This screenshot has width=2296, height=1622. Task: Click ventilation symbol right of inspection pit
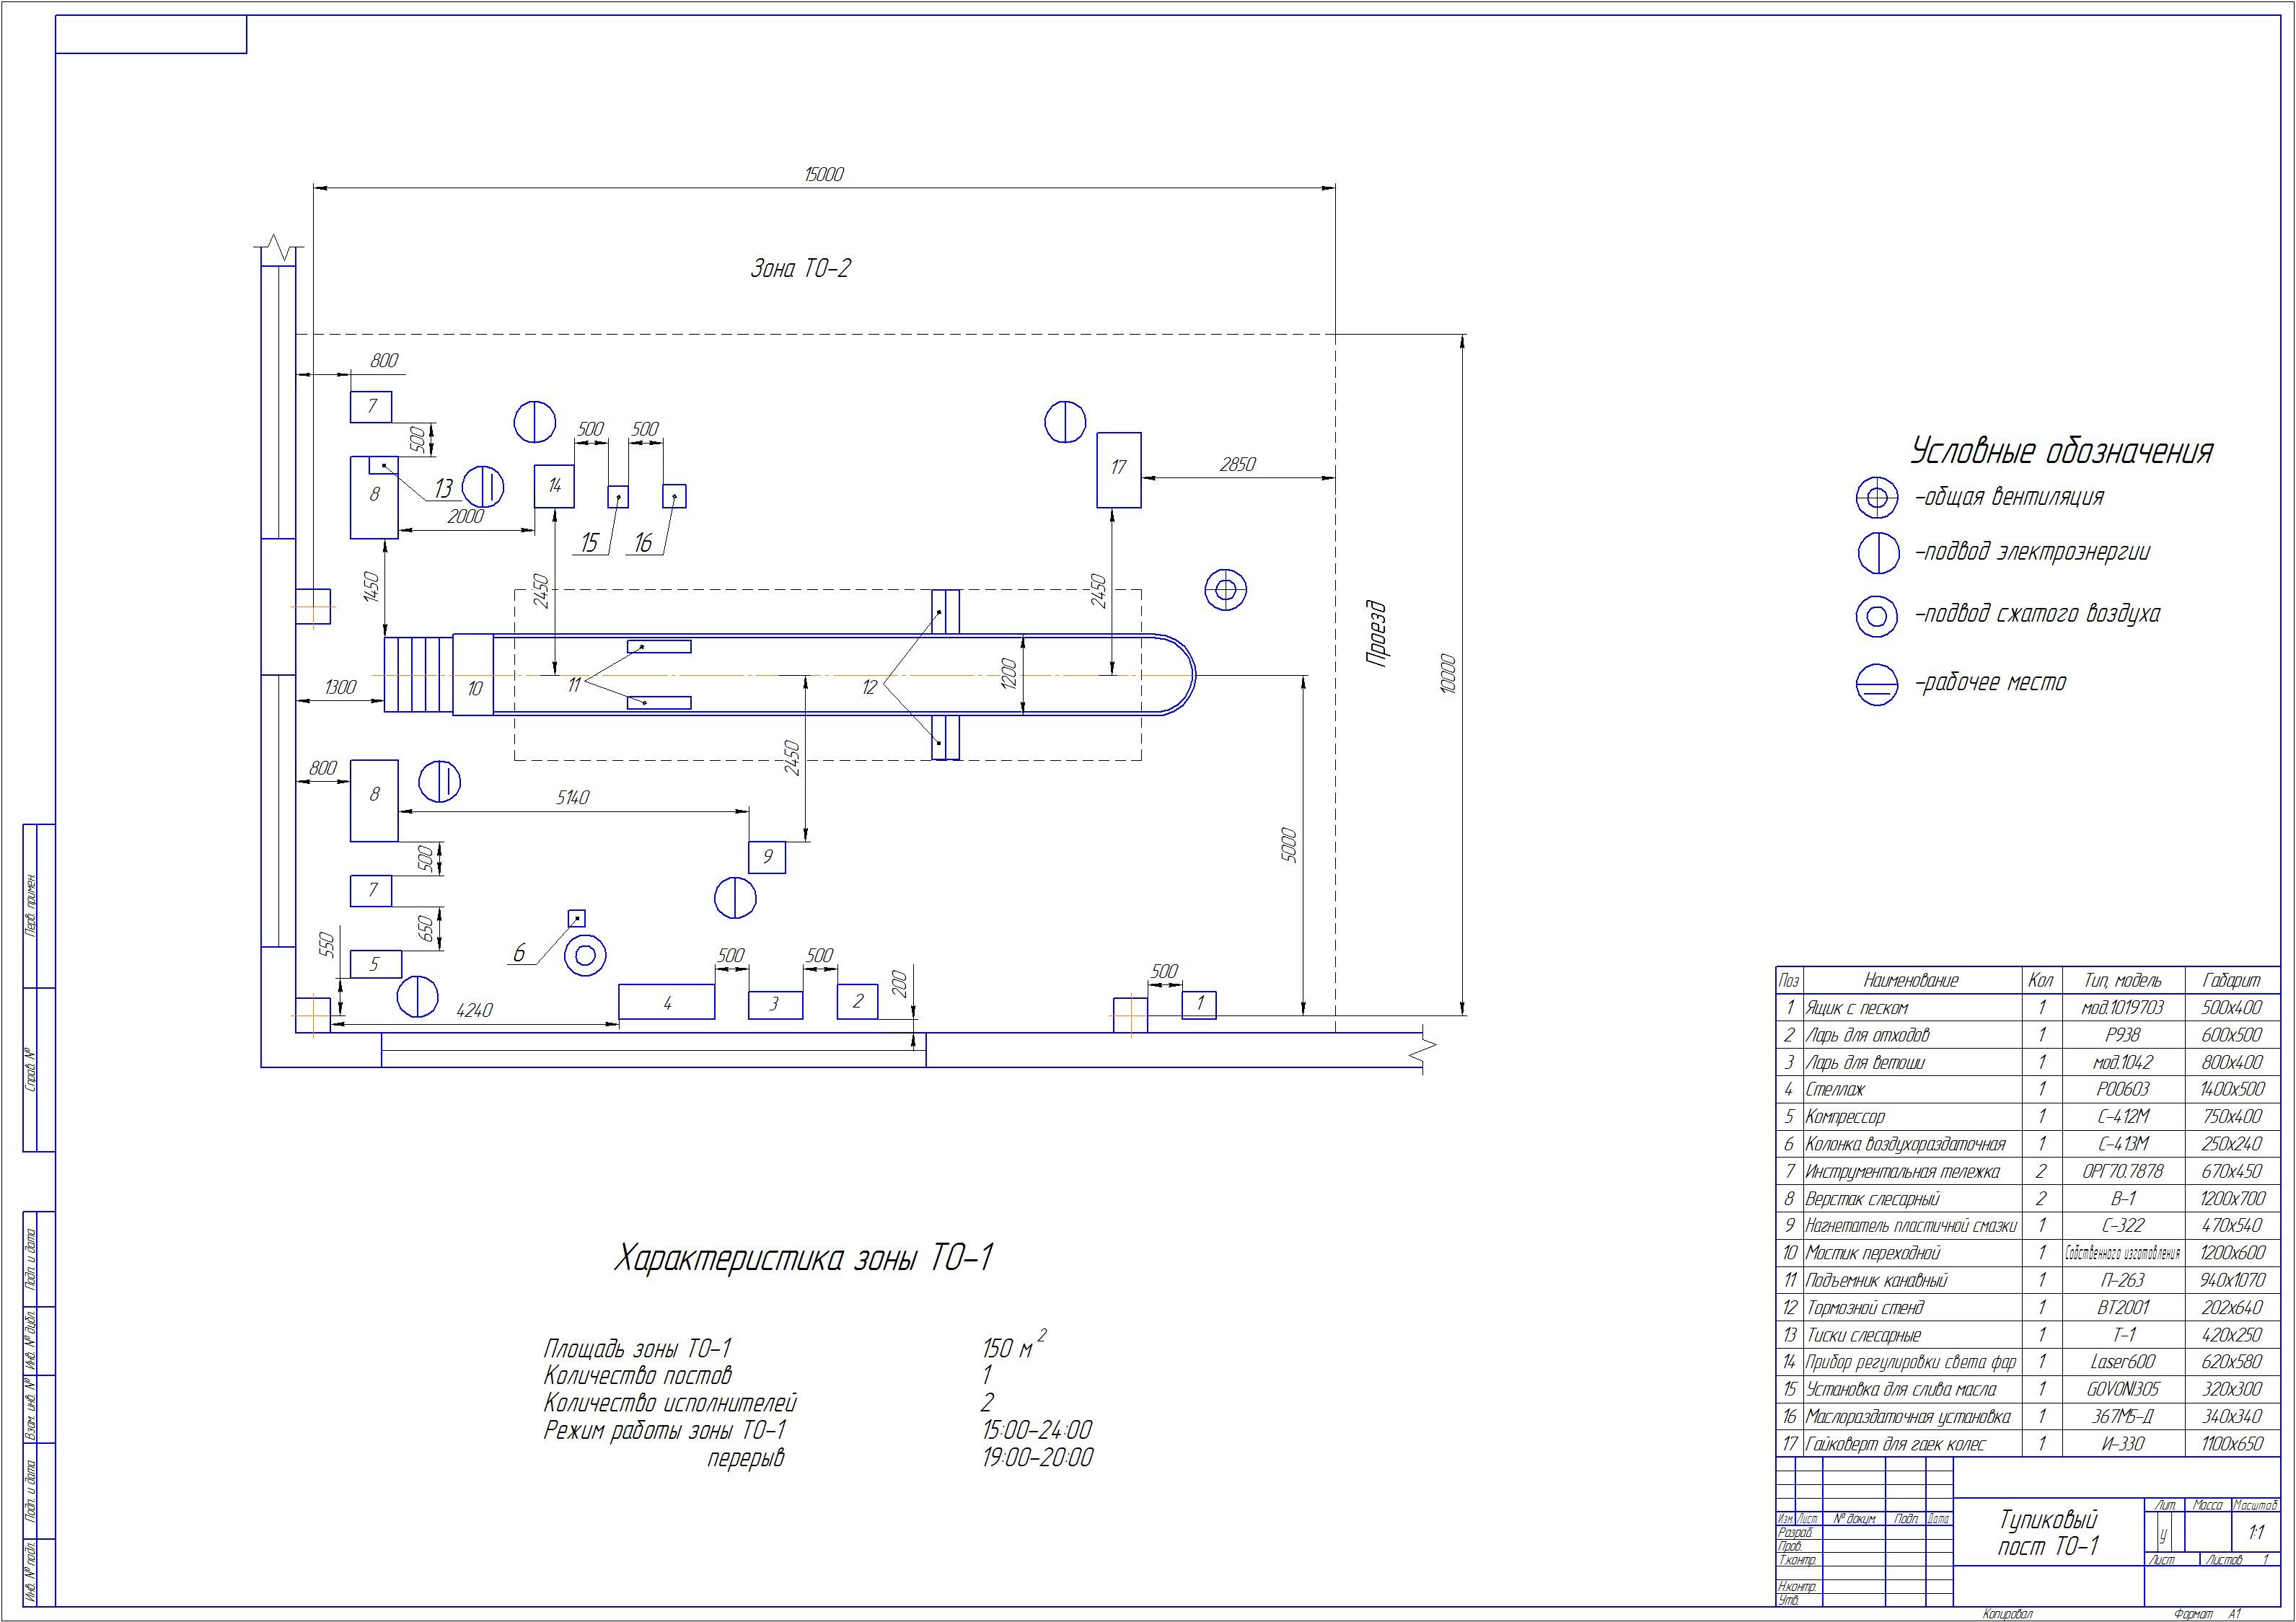click(1225, 589)
